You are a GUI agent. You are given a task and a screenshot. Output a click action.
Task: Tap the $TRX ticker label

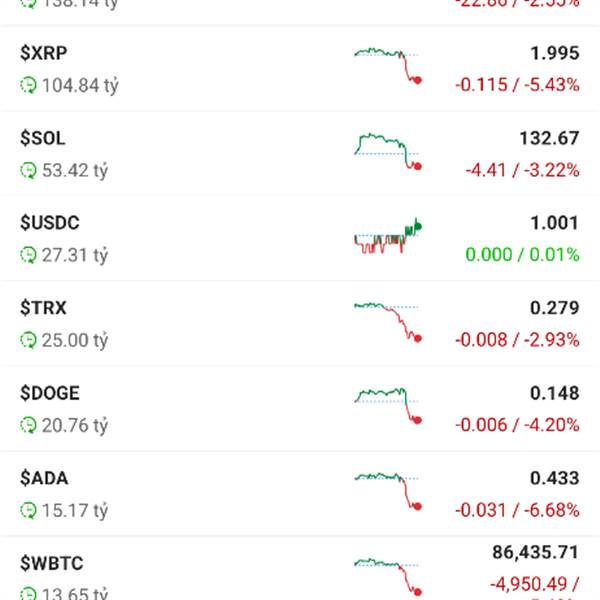coord(43,308)
